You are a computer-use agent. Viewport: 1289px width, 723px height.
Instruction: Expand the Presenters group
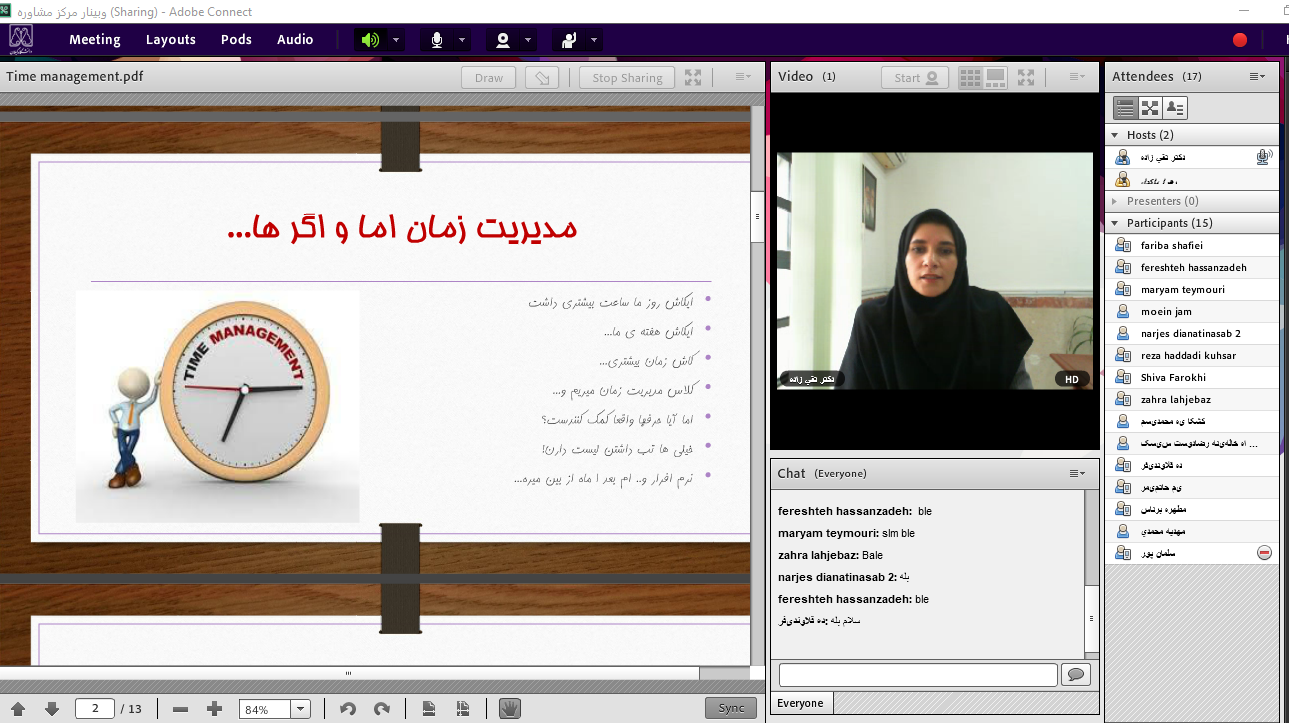[x=1115, y=201]
